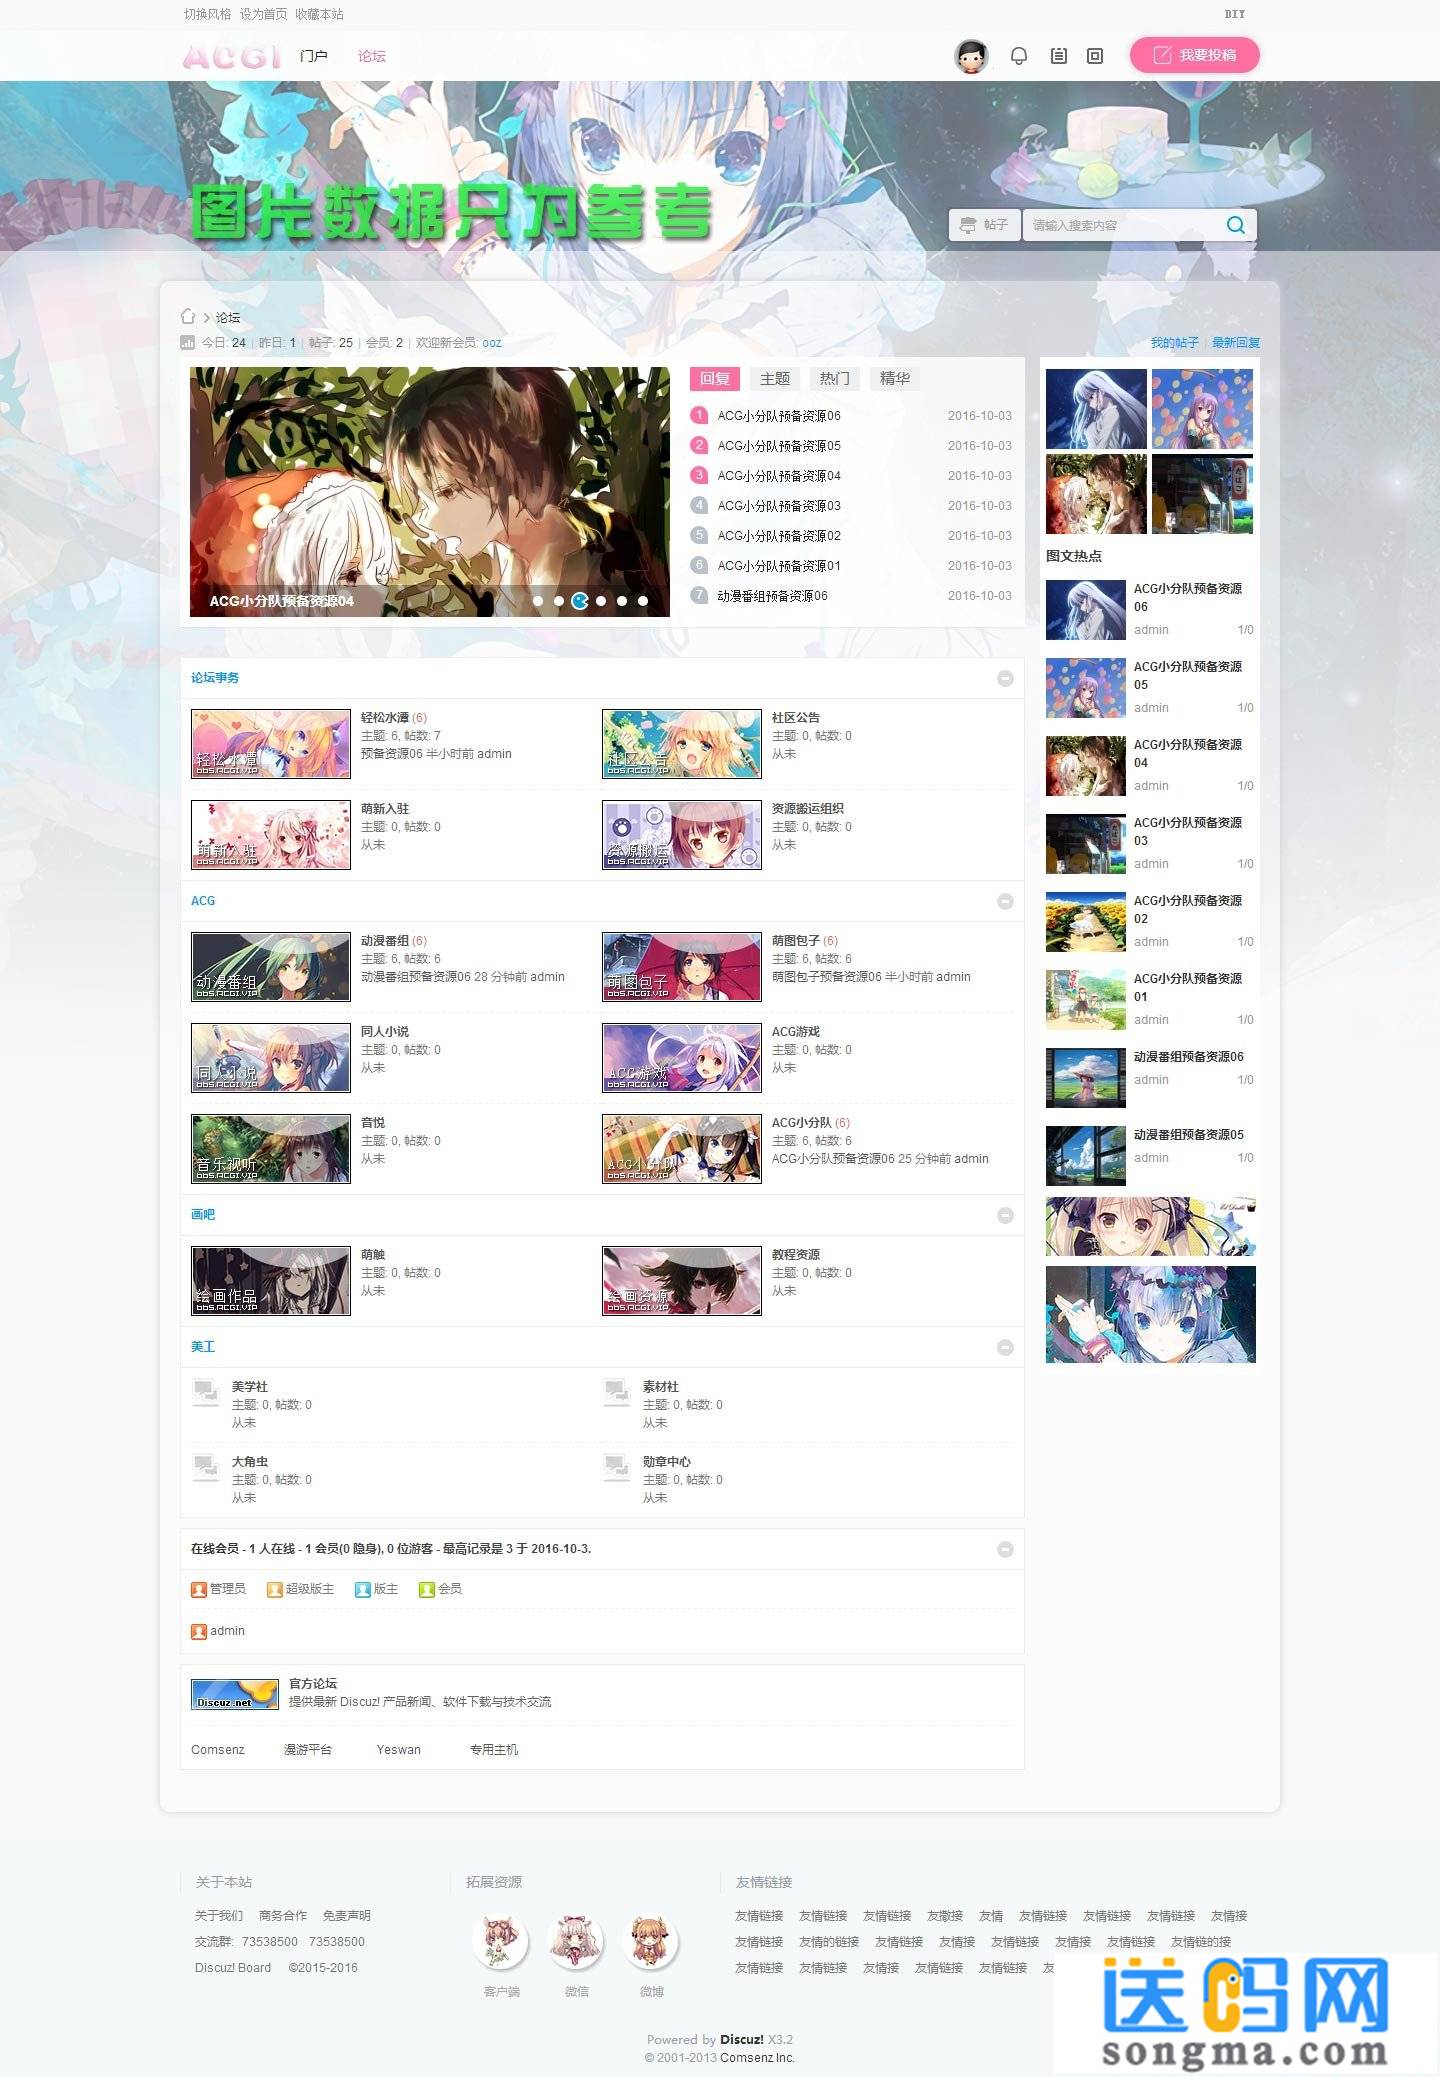
Task: Click the square frame icon in header
Action: (1095, 56)
